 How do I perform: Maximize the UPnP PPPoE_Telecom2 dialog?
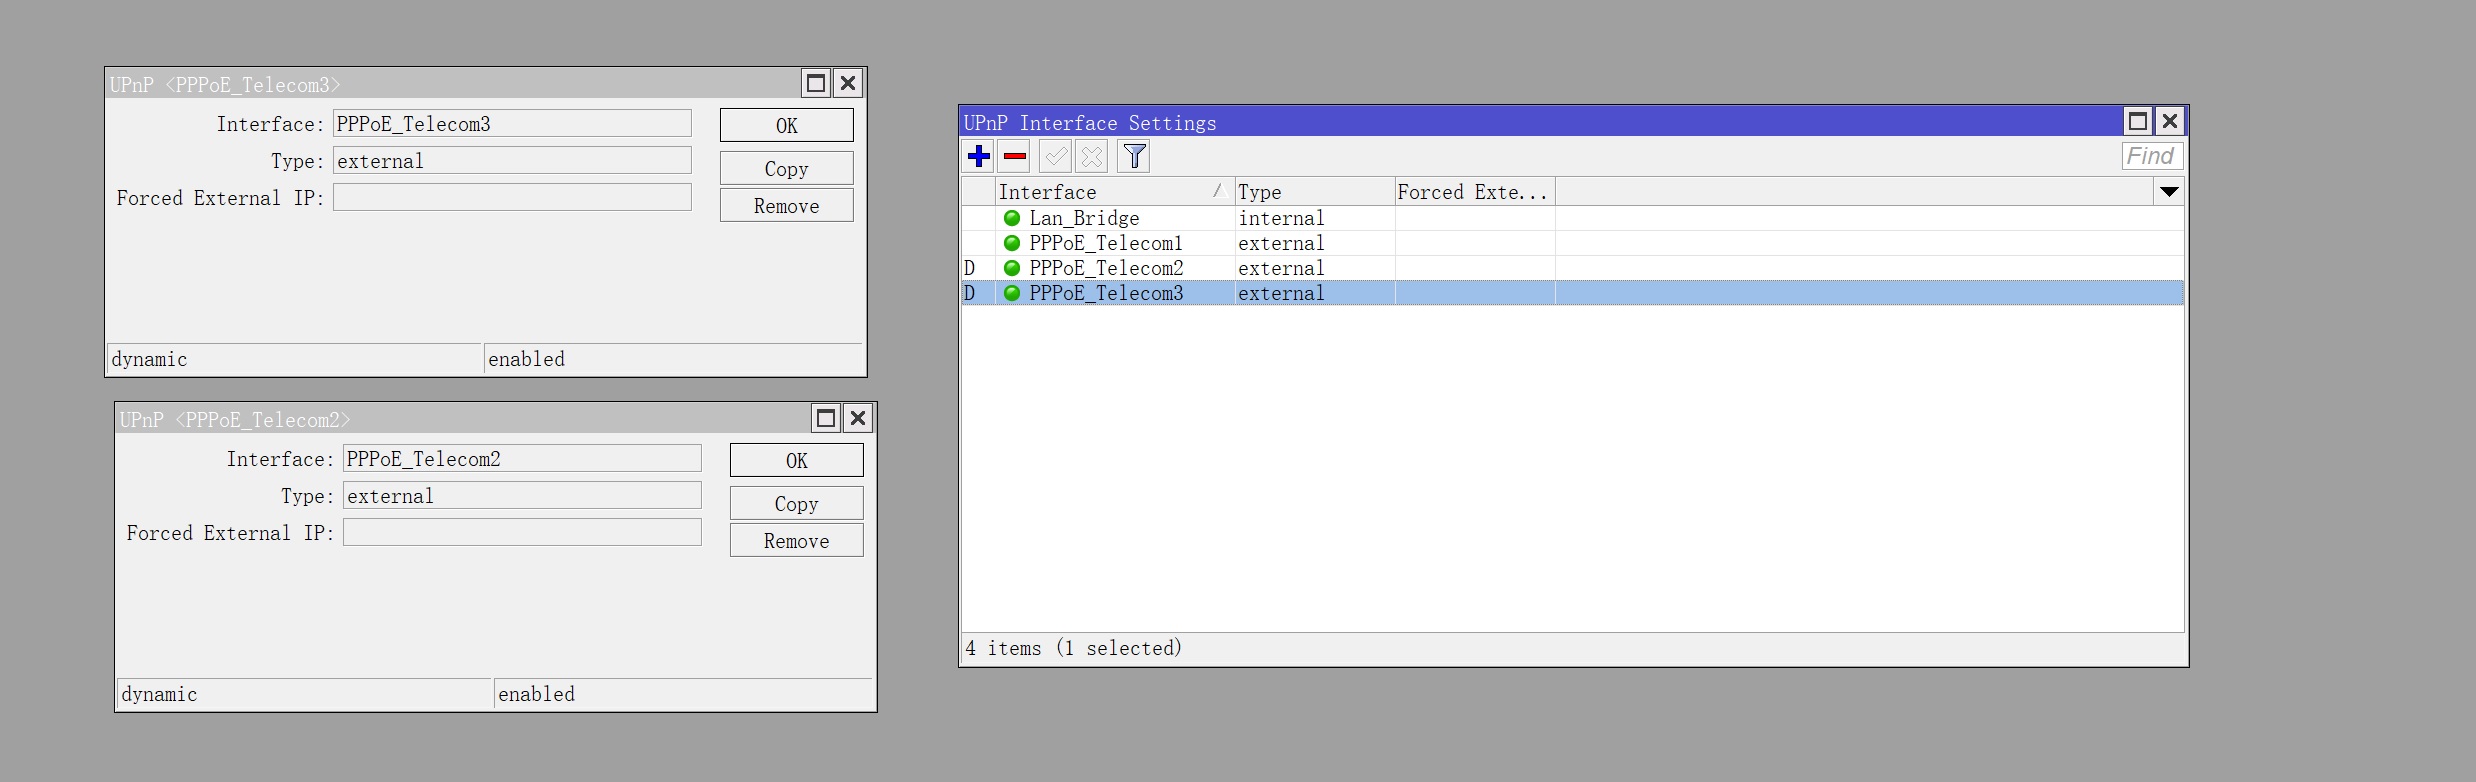pyautogui.click(x=826, y=418)
